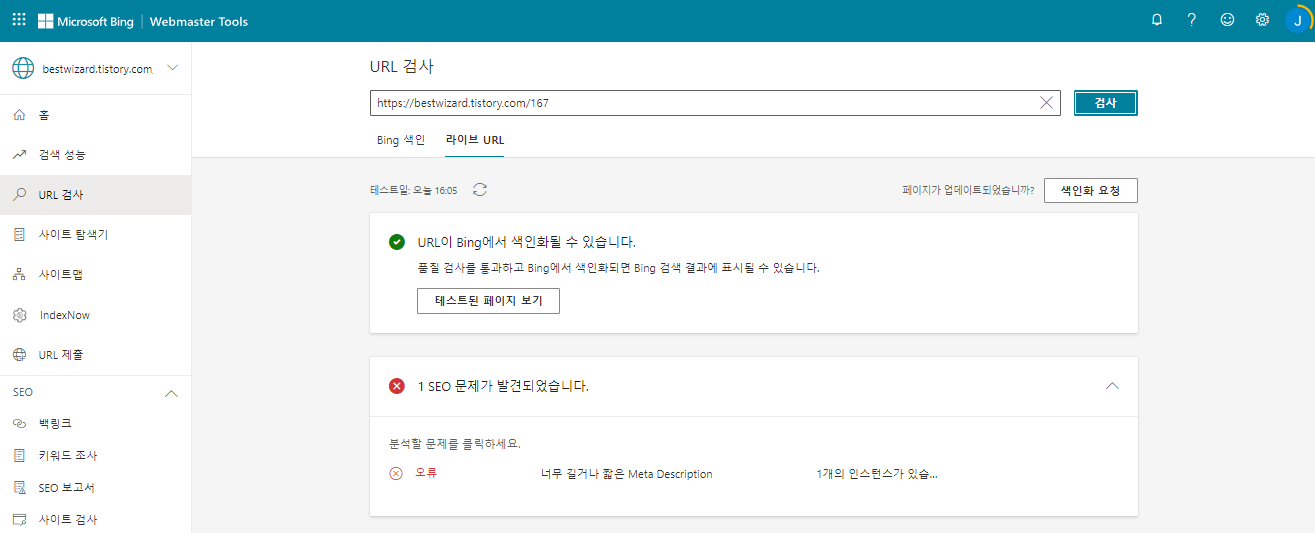The image size is (1315, 533).
Task: Click the feedback smiley icon
Action: [x=1227, y=20]
